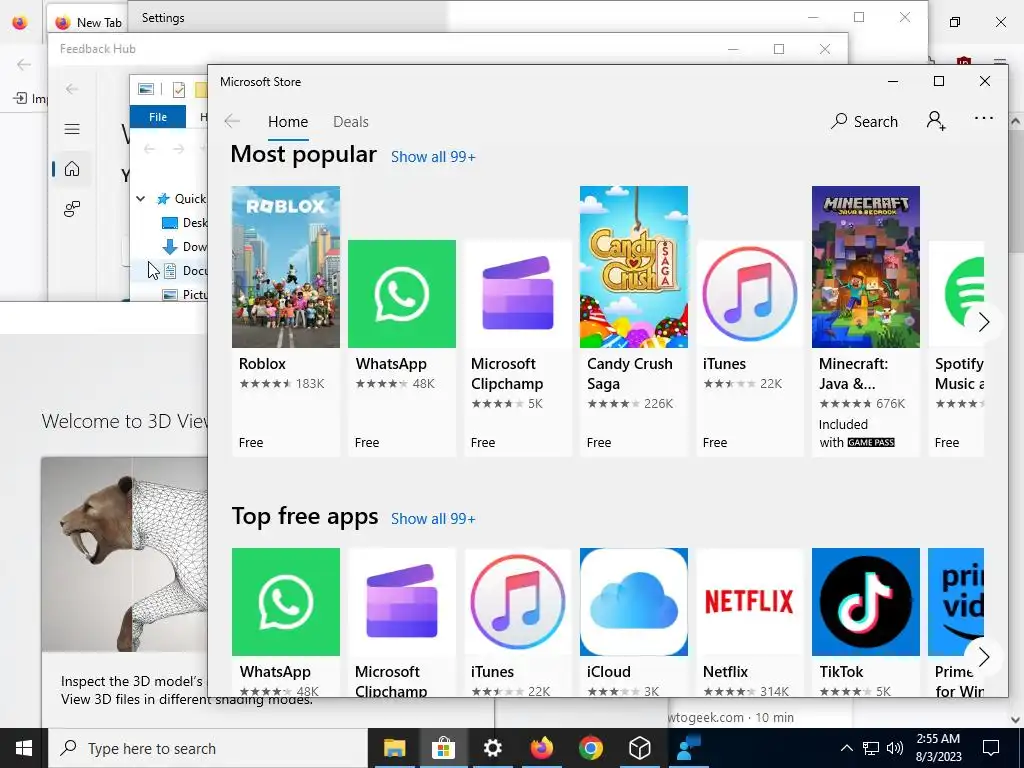Image resolution: width=1024 pixels, height=768 pixels.
Task: Open File Explorer from the taskbar
Action: coord(394,748)
